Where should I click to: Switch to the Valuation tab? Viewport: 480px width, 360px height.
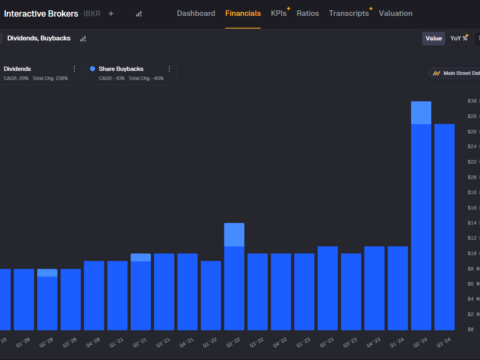pyautogui.click(x=396, y=13)
